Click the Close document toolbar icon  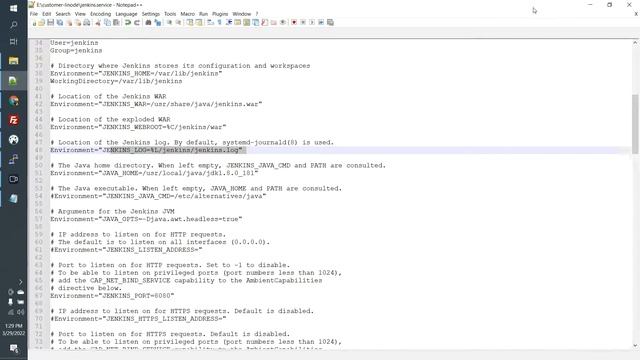click(x=69, y=23)
